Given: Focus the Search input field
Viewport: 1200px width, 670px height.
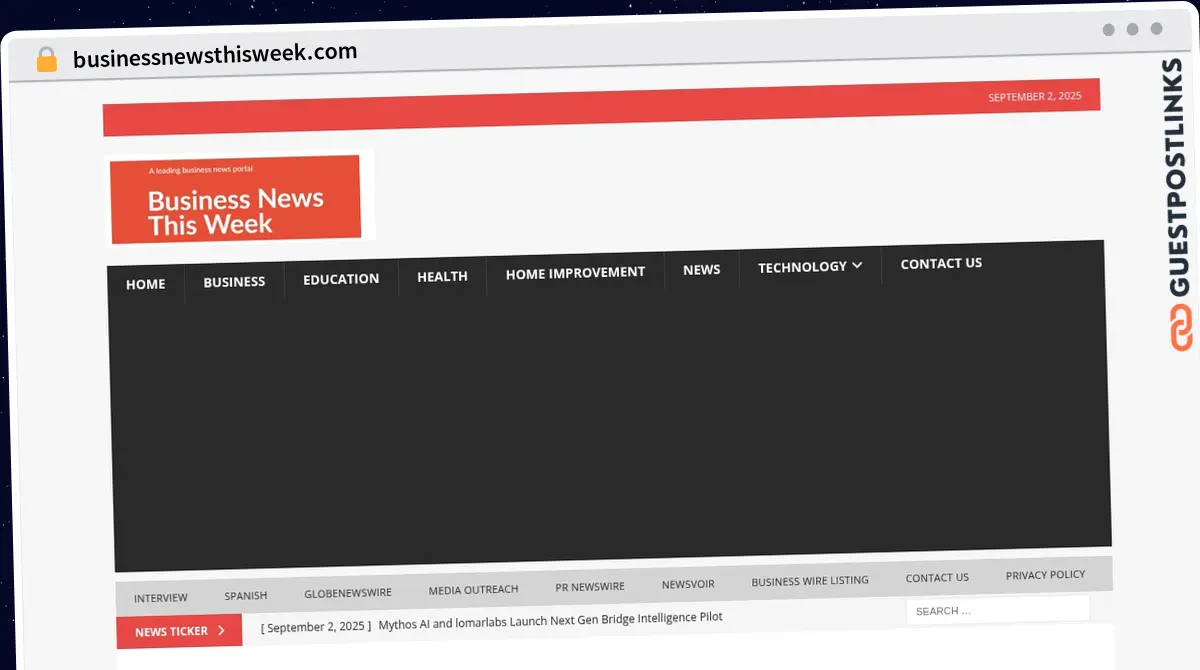Looking at the screenshot, I should [x=998, y=610].
